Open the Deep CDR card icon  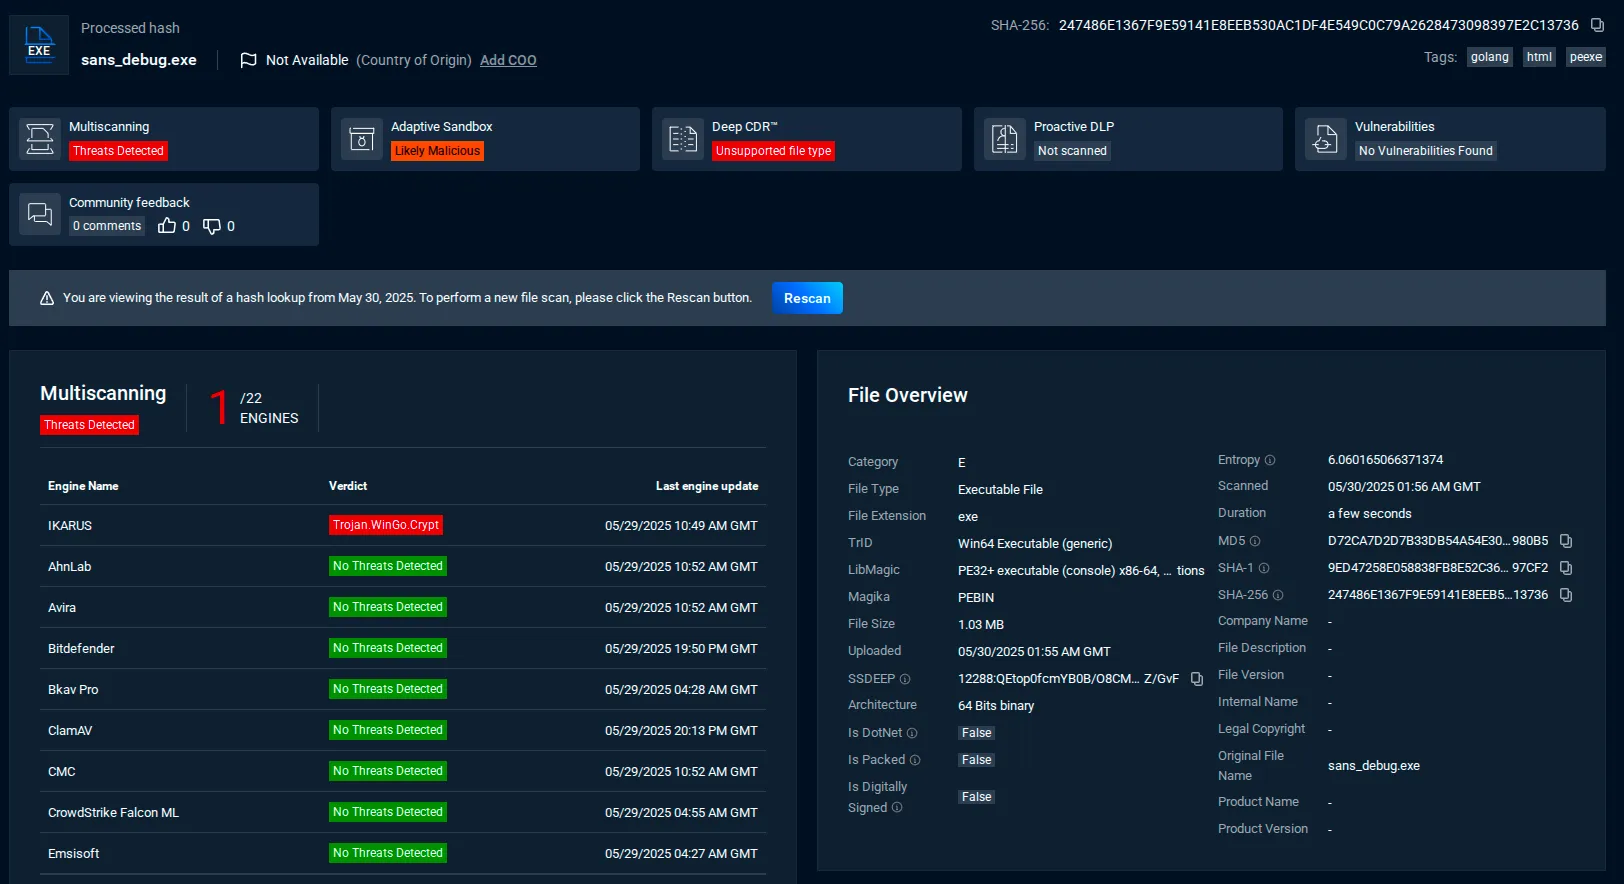click(683, 139)
